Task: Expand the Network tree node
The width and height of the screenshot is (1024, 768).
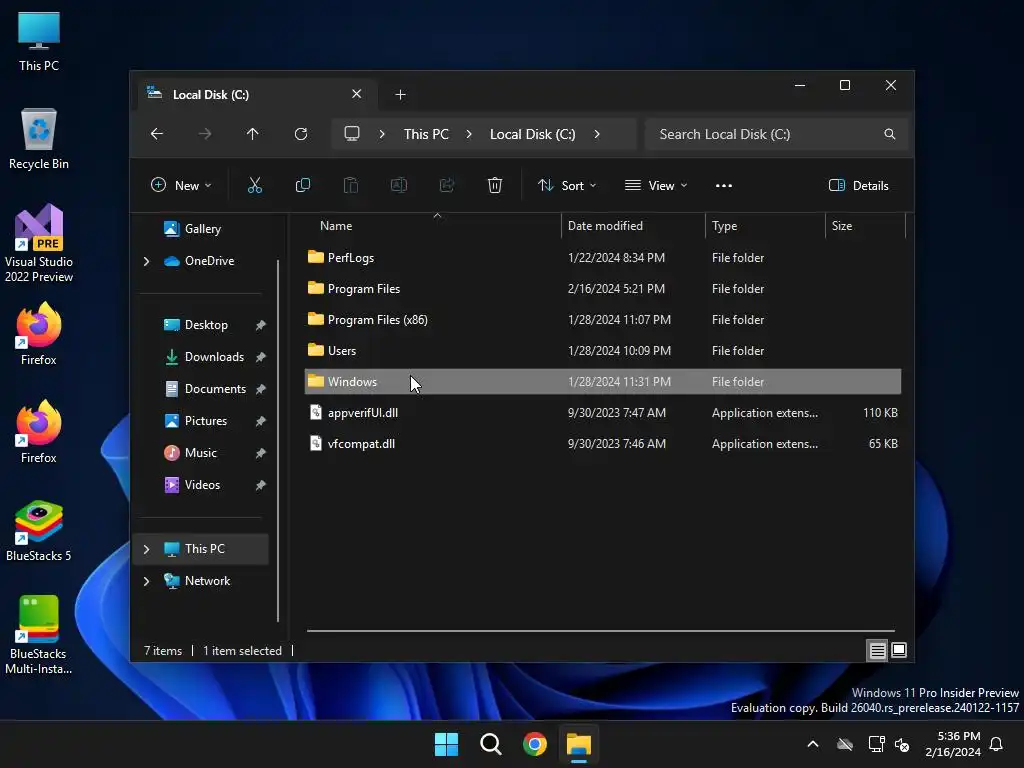Action: coord(146,581)
